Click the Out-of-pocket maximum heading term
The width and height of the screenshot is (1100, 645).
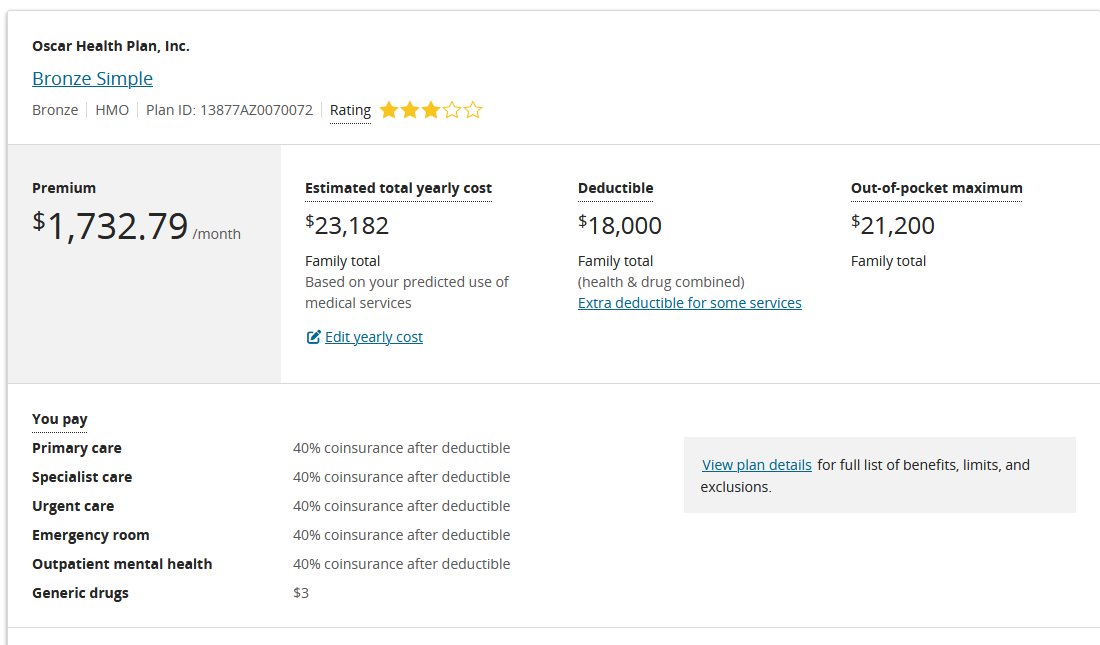pyautogui.click(x=937, y=188)
